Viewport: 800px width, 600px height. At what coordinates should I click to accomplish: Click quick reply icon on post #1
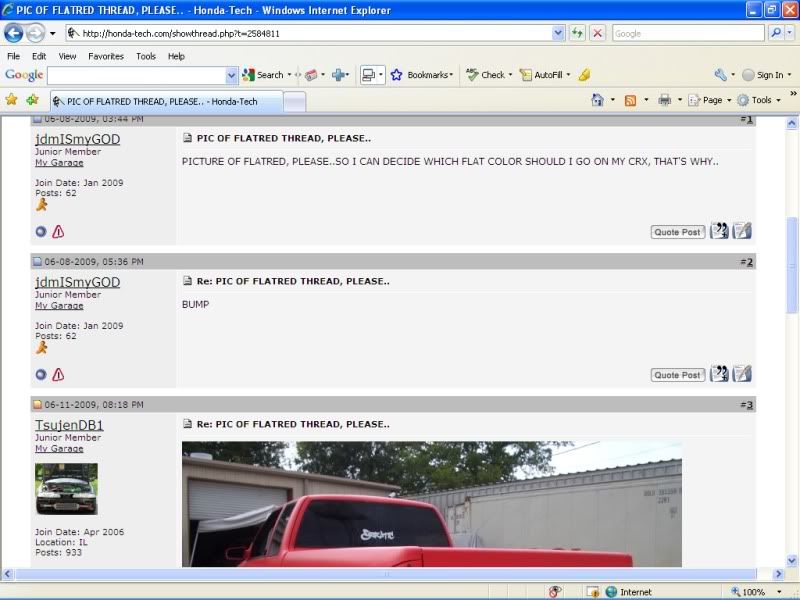pos(742,231)
